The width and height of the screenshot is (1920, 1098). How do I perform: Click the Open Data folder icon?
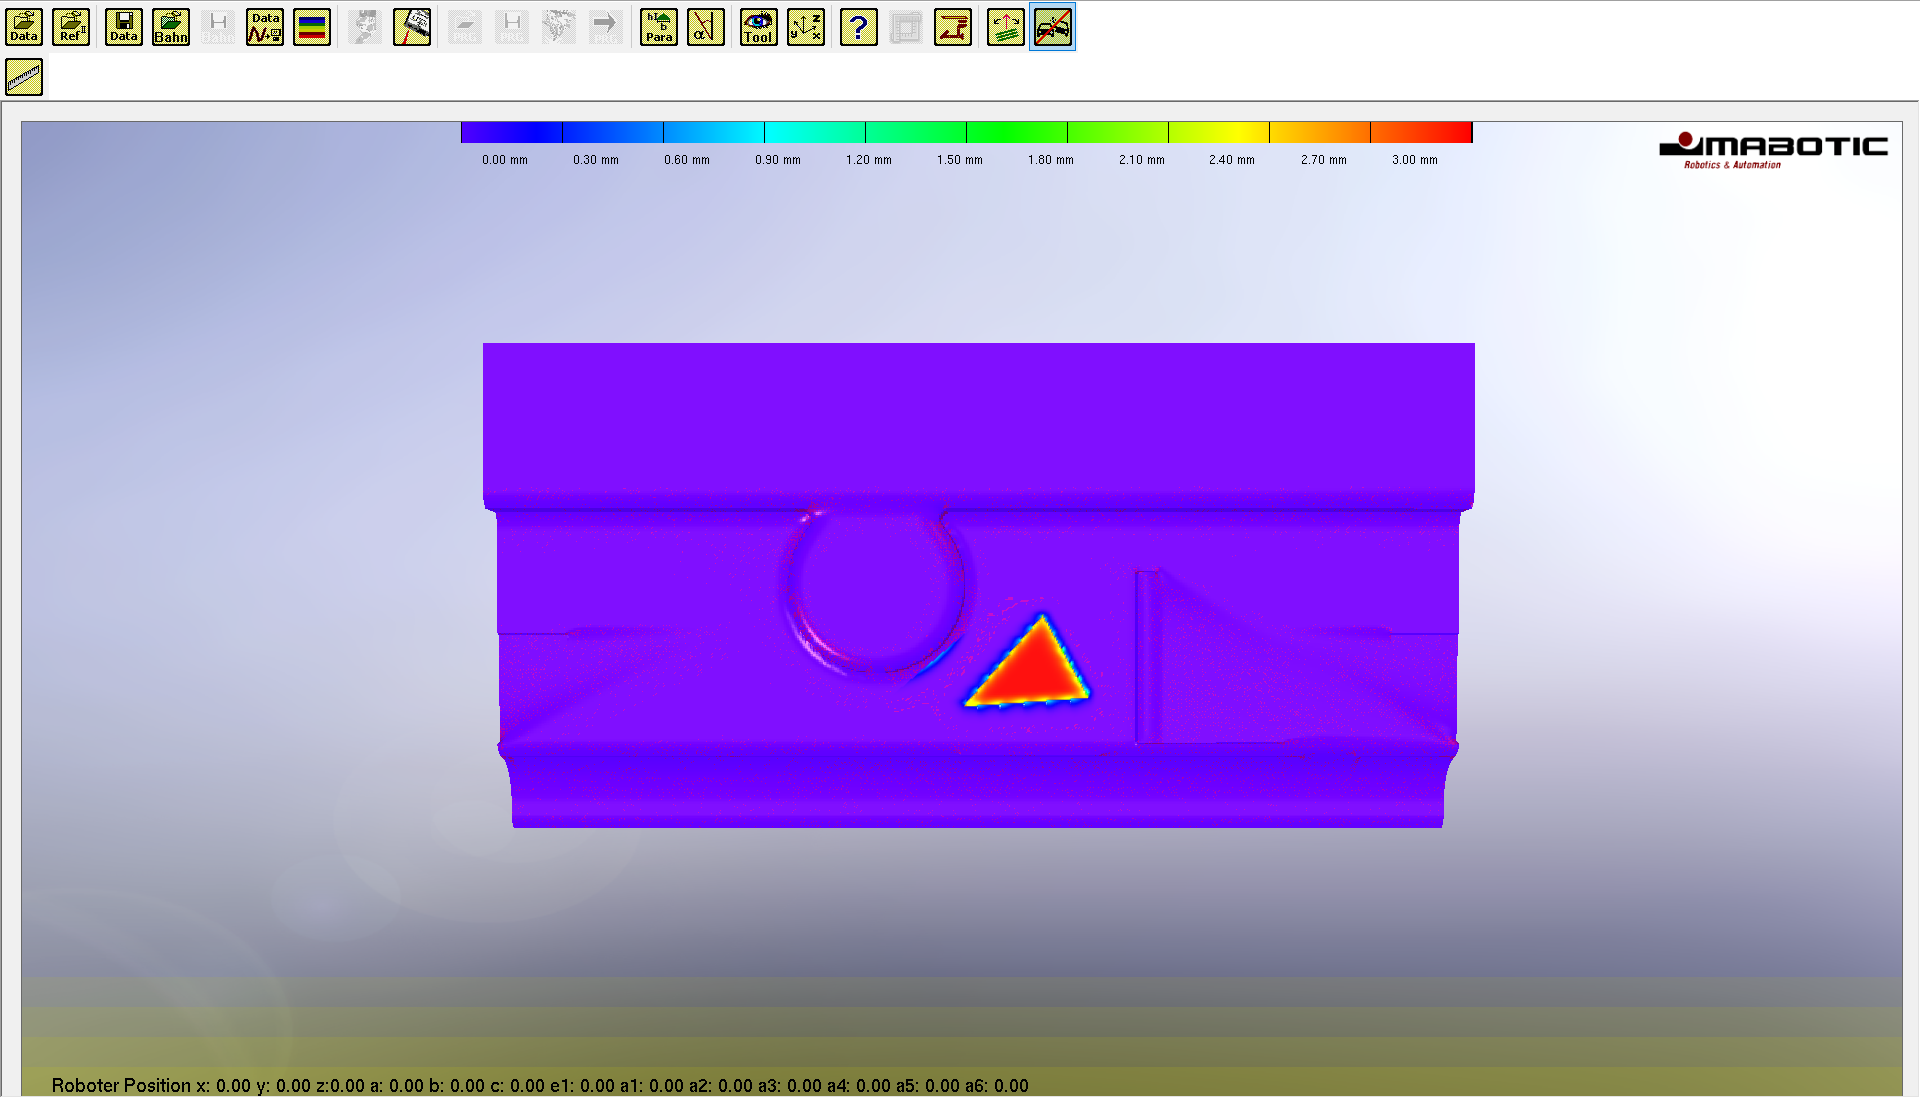pos(24,27)
